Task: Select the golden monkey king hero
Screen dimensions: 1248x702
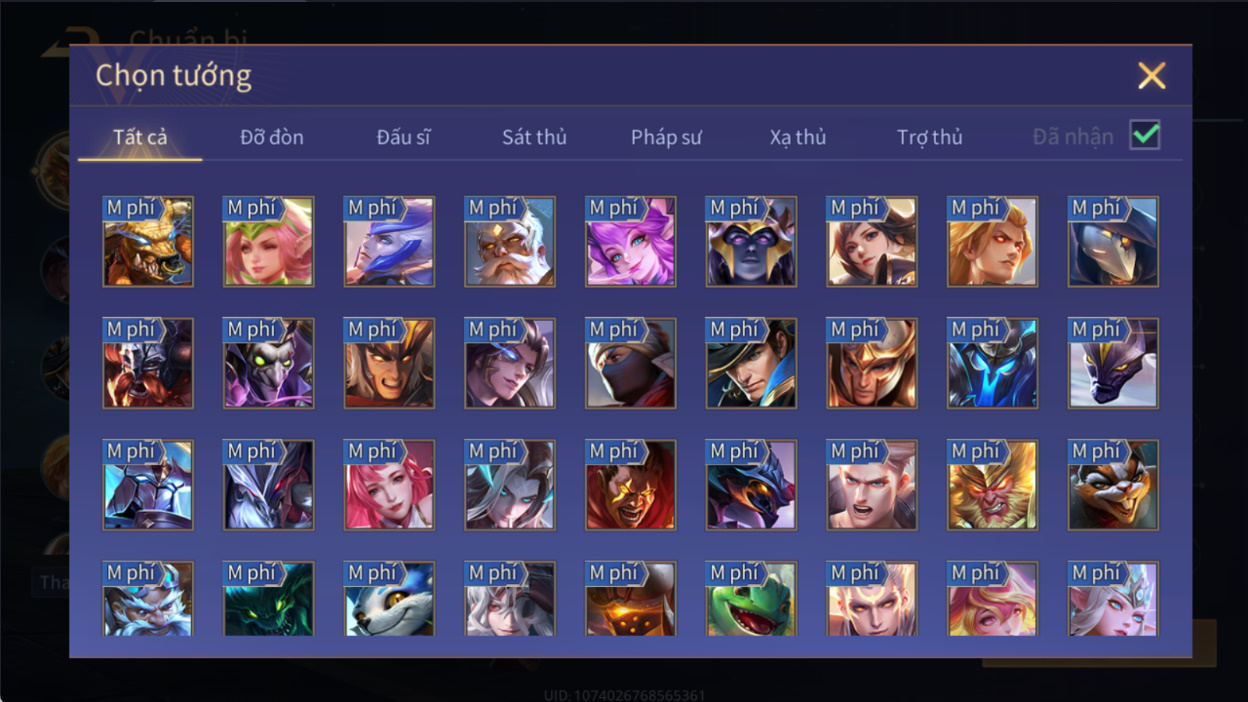Action: [x=992, y=486]
